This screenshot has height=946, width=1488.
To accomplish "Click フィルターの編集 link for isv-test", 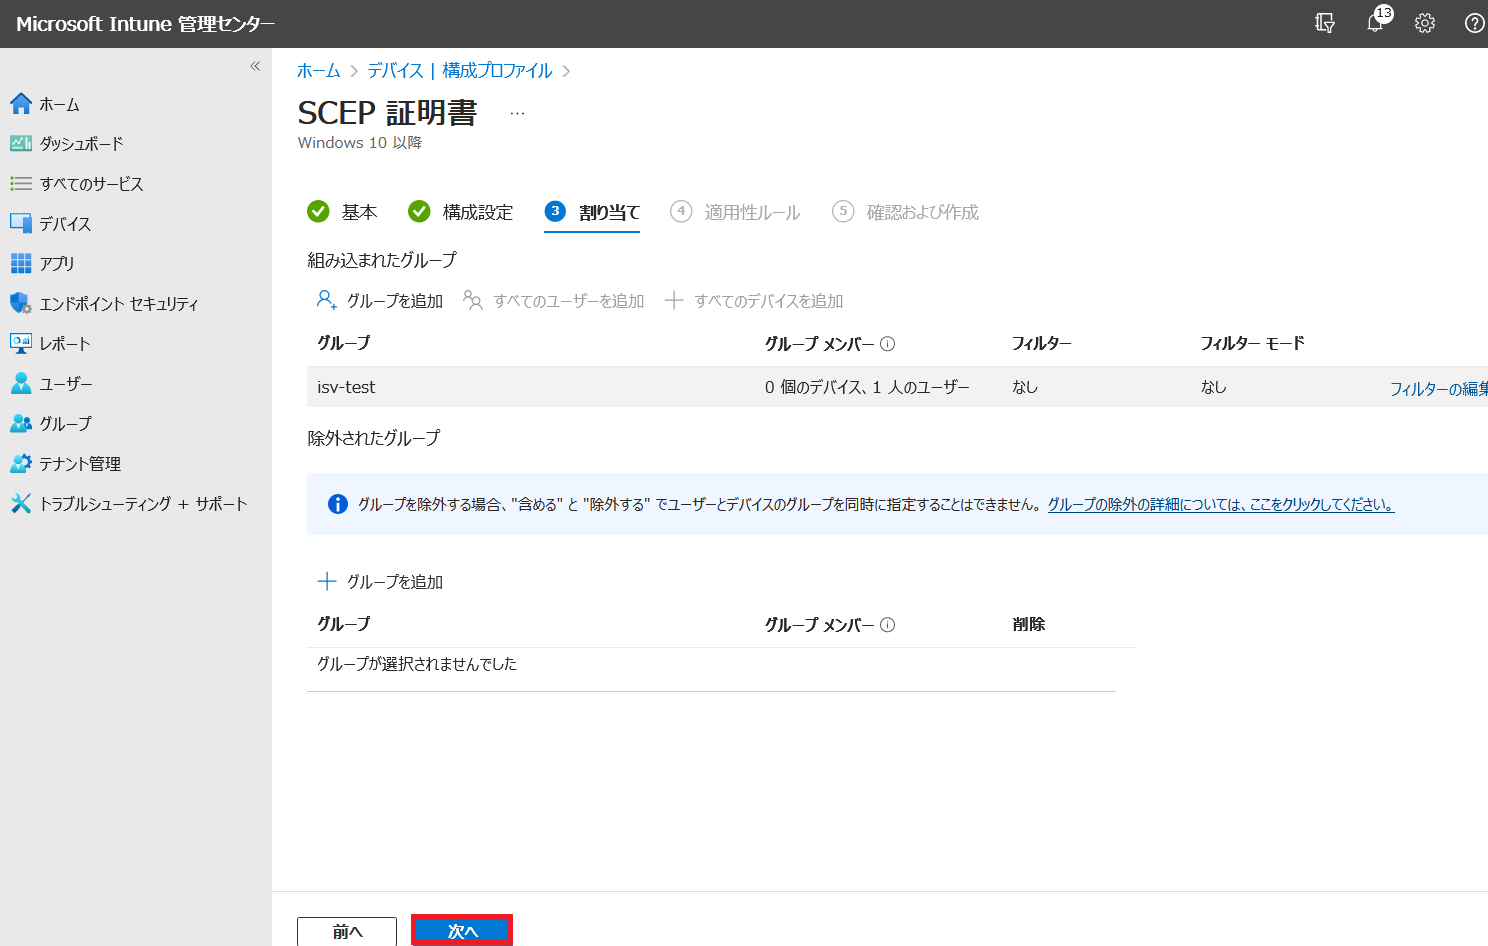I will 1438,389.
